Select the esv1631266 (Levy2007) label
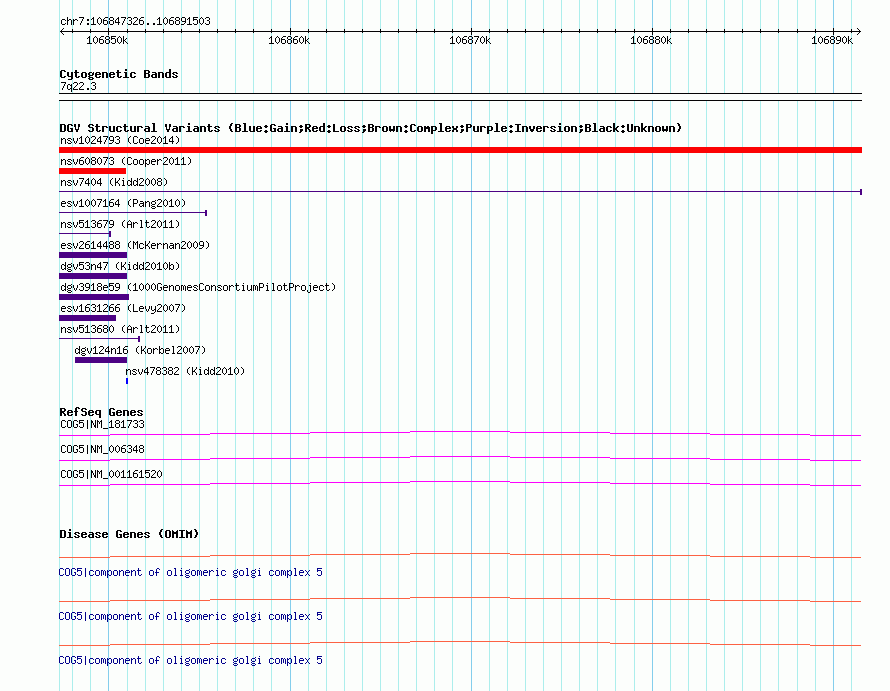Image resolution: width=890 pixels, height=691 pixels. click(123, 308)
